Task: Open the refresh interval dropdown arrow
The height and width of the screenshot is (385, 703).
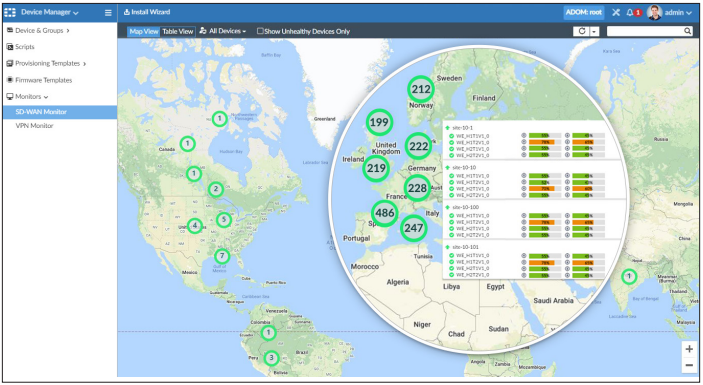Action: tap(595, 31)
